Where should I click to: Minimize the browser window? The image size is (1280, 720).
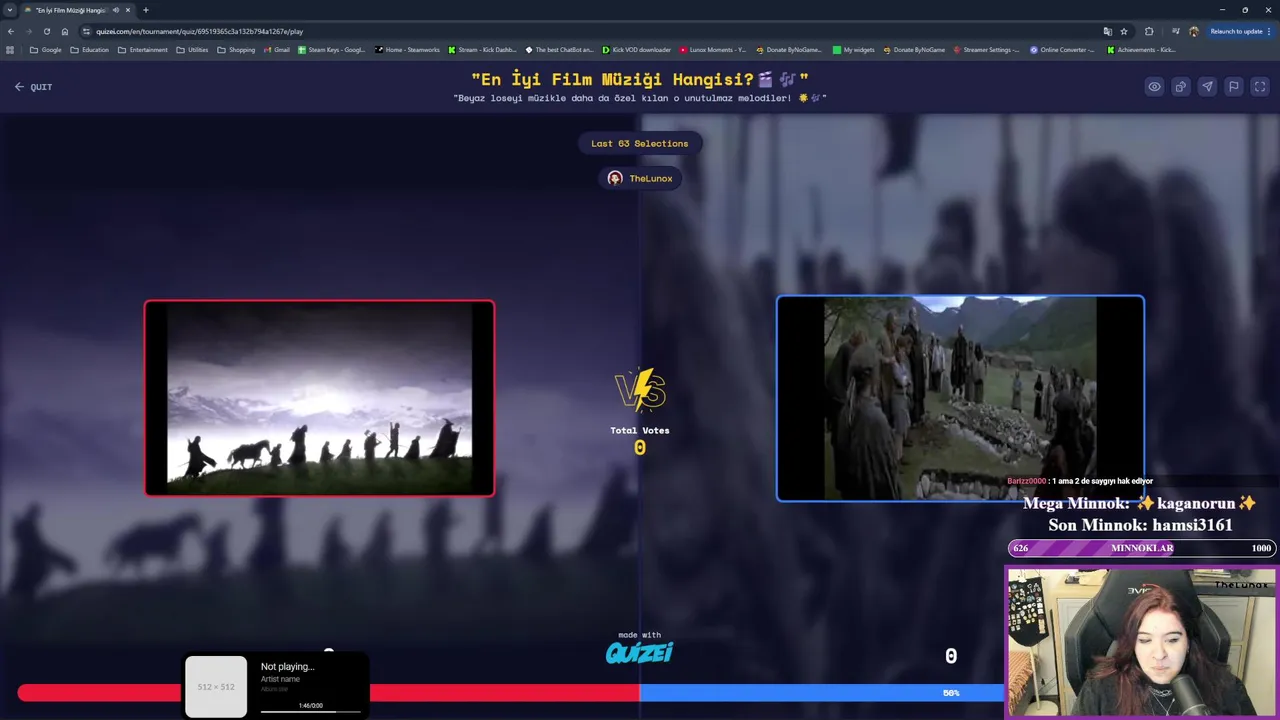click(1222, 10)
